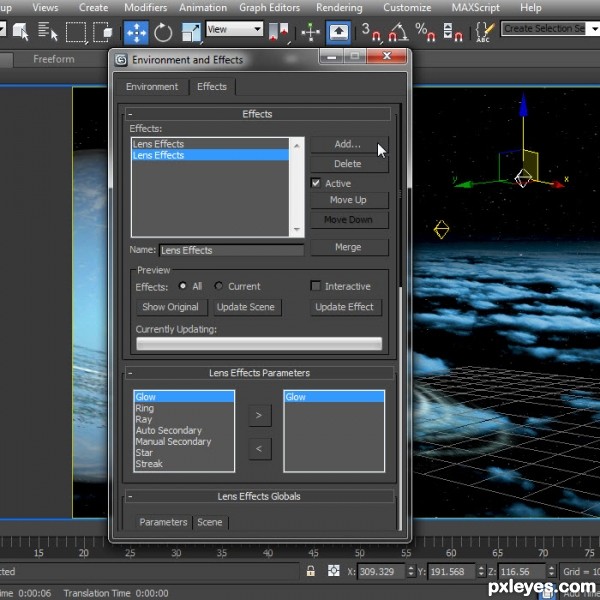Open the Create menu
This screenshot has height=600, width=600.
pyautogui.click(x=93, y=7)
